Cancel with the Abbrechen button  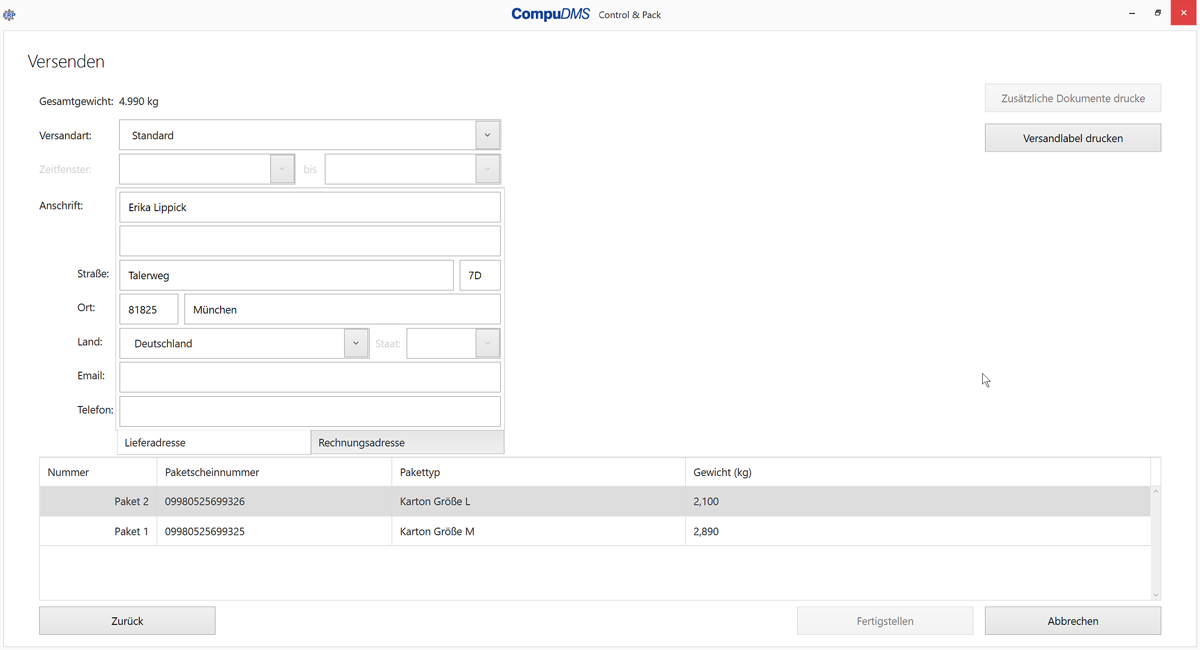[1073, 621]
